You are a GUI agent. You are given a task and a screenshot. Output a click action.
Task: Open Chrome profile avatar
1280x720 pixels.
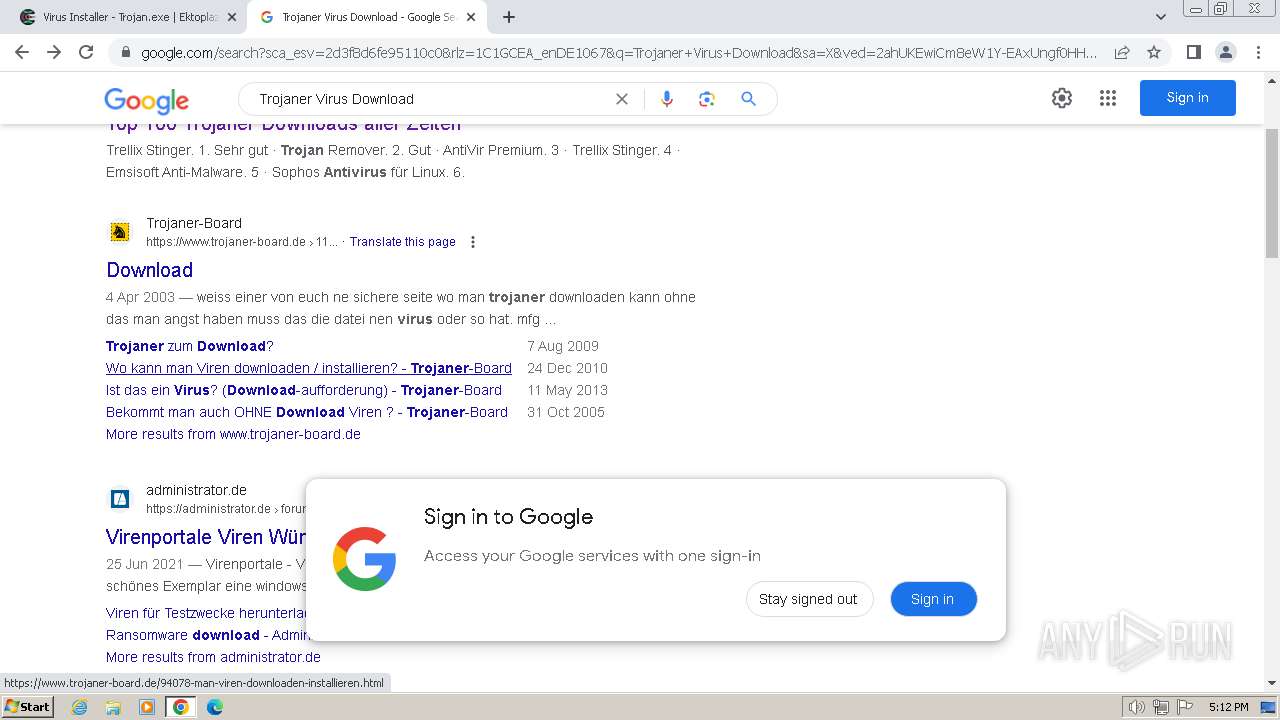1226,52
